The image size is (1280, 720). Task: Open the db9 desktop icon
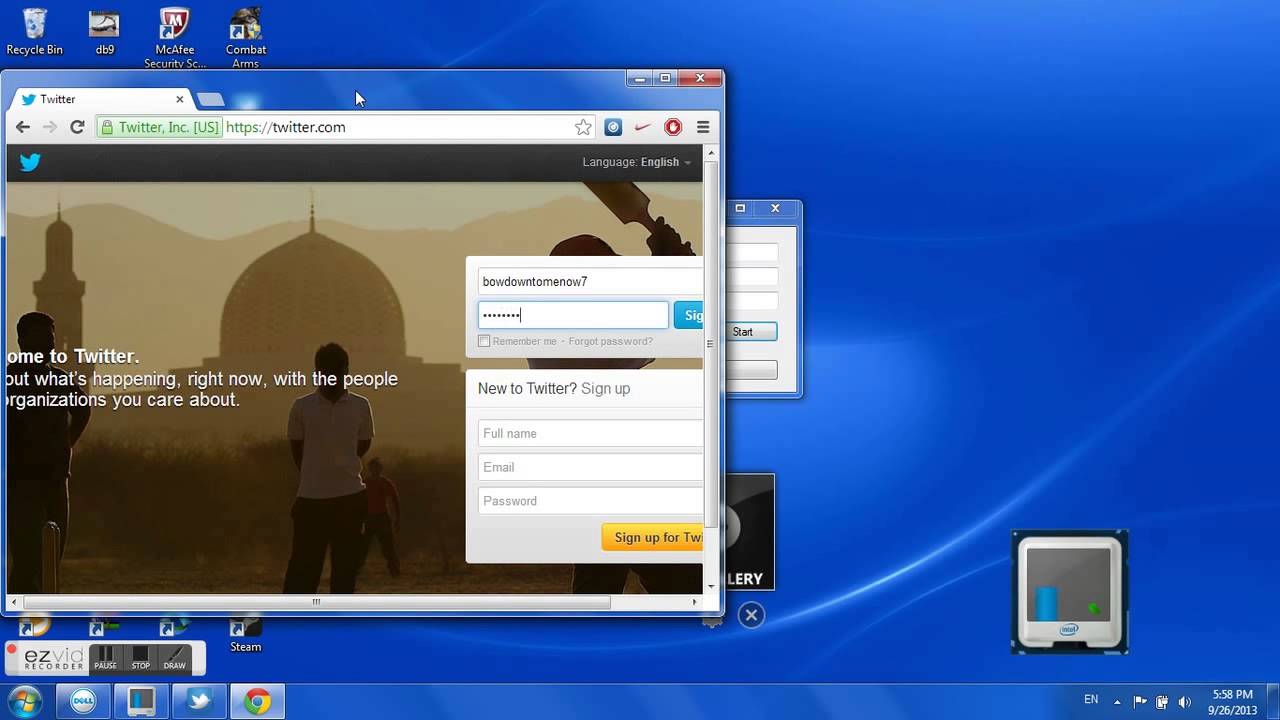point(105,31)
